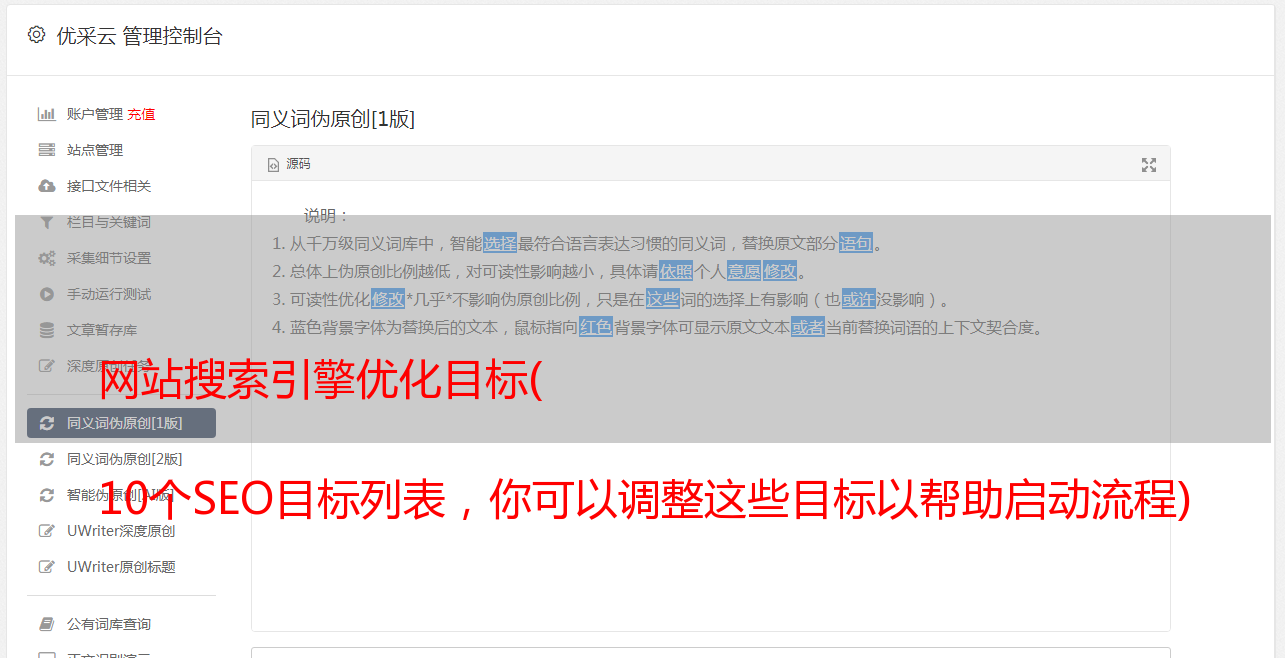This screenshot has height=658, width=1285.
Task: Click play icon of 手动运行测试
Action: (46, 294)
